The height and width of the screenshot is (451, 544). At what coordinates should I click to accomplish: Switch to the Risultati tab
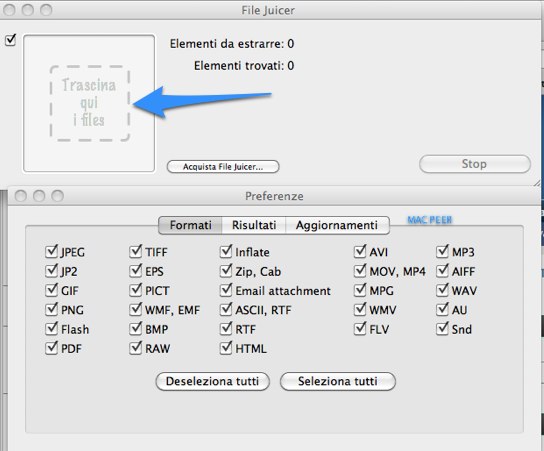click(254, 225)
